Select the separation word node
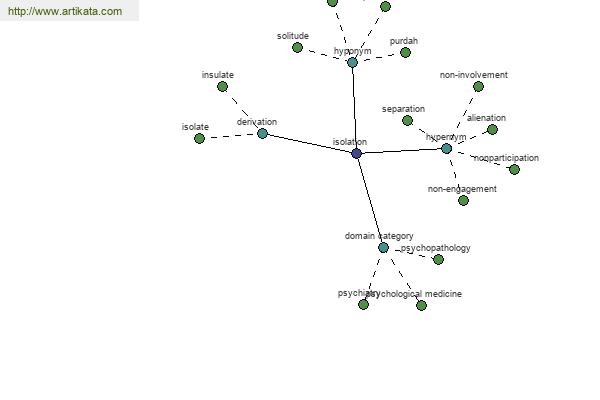 click(408, 121)
